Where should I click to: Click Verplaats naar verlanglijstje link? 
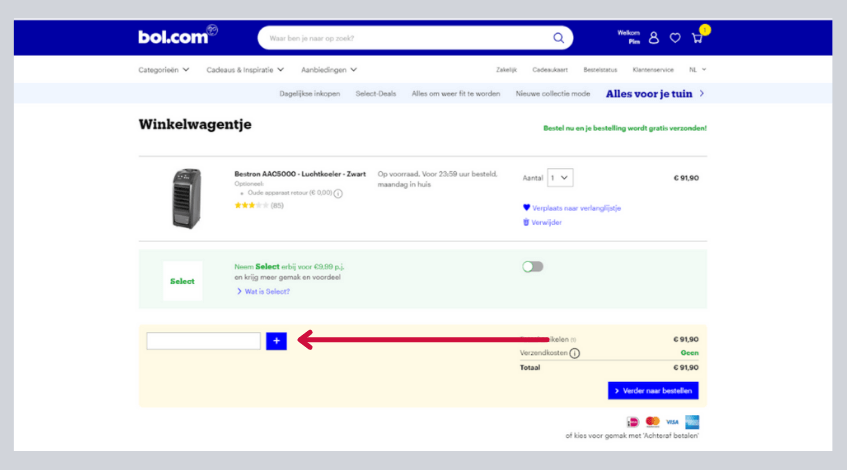[576, 208]
